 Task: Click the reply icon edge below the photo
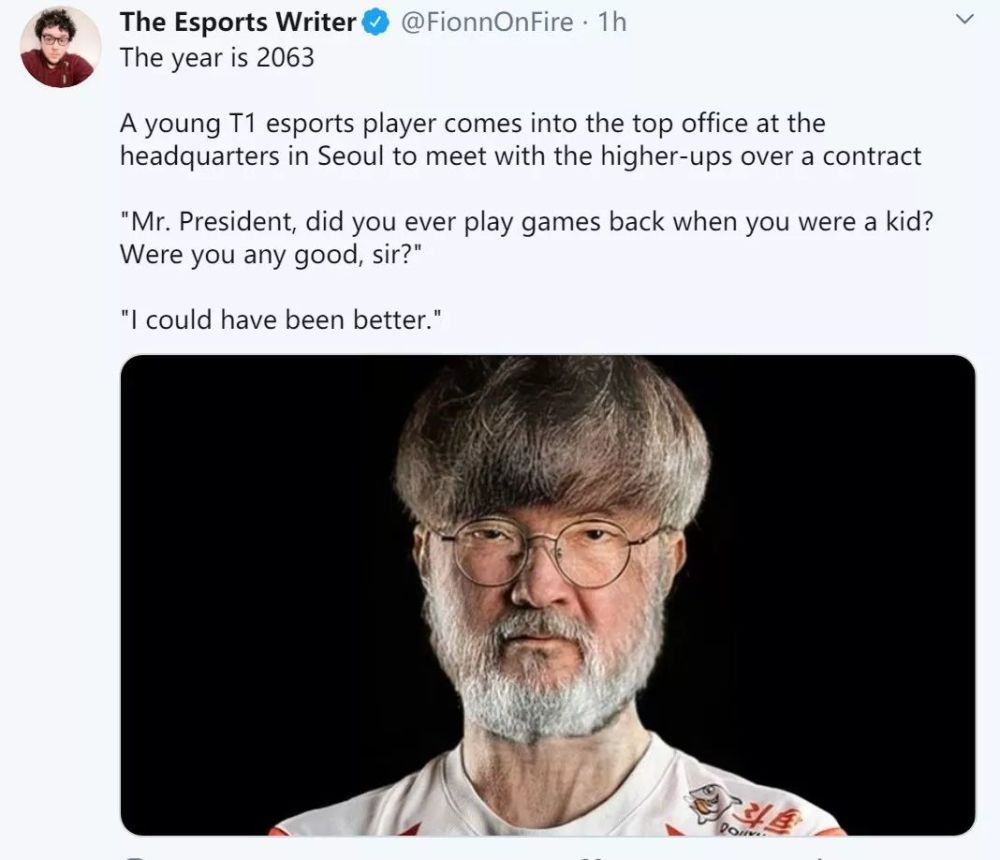pyautogui.click(x=135, y=857)
